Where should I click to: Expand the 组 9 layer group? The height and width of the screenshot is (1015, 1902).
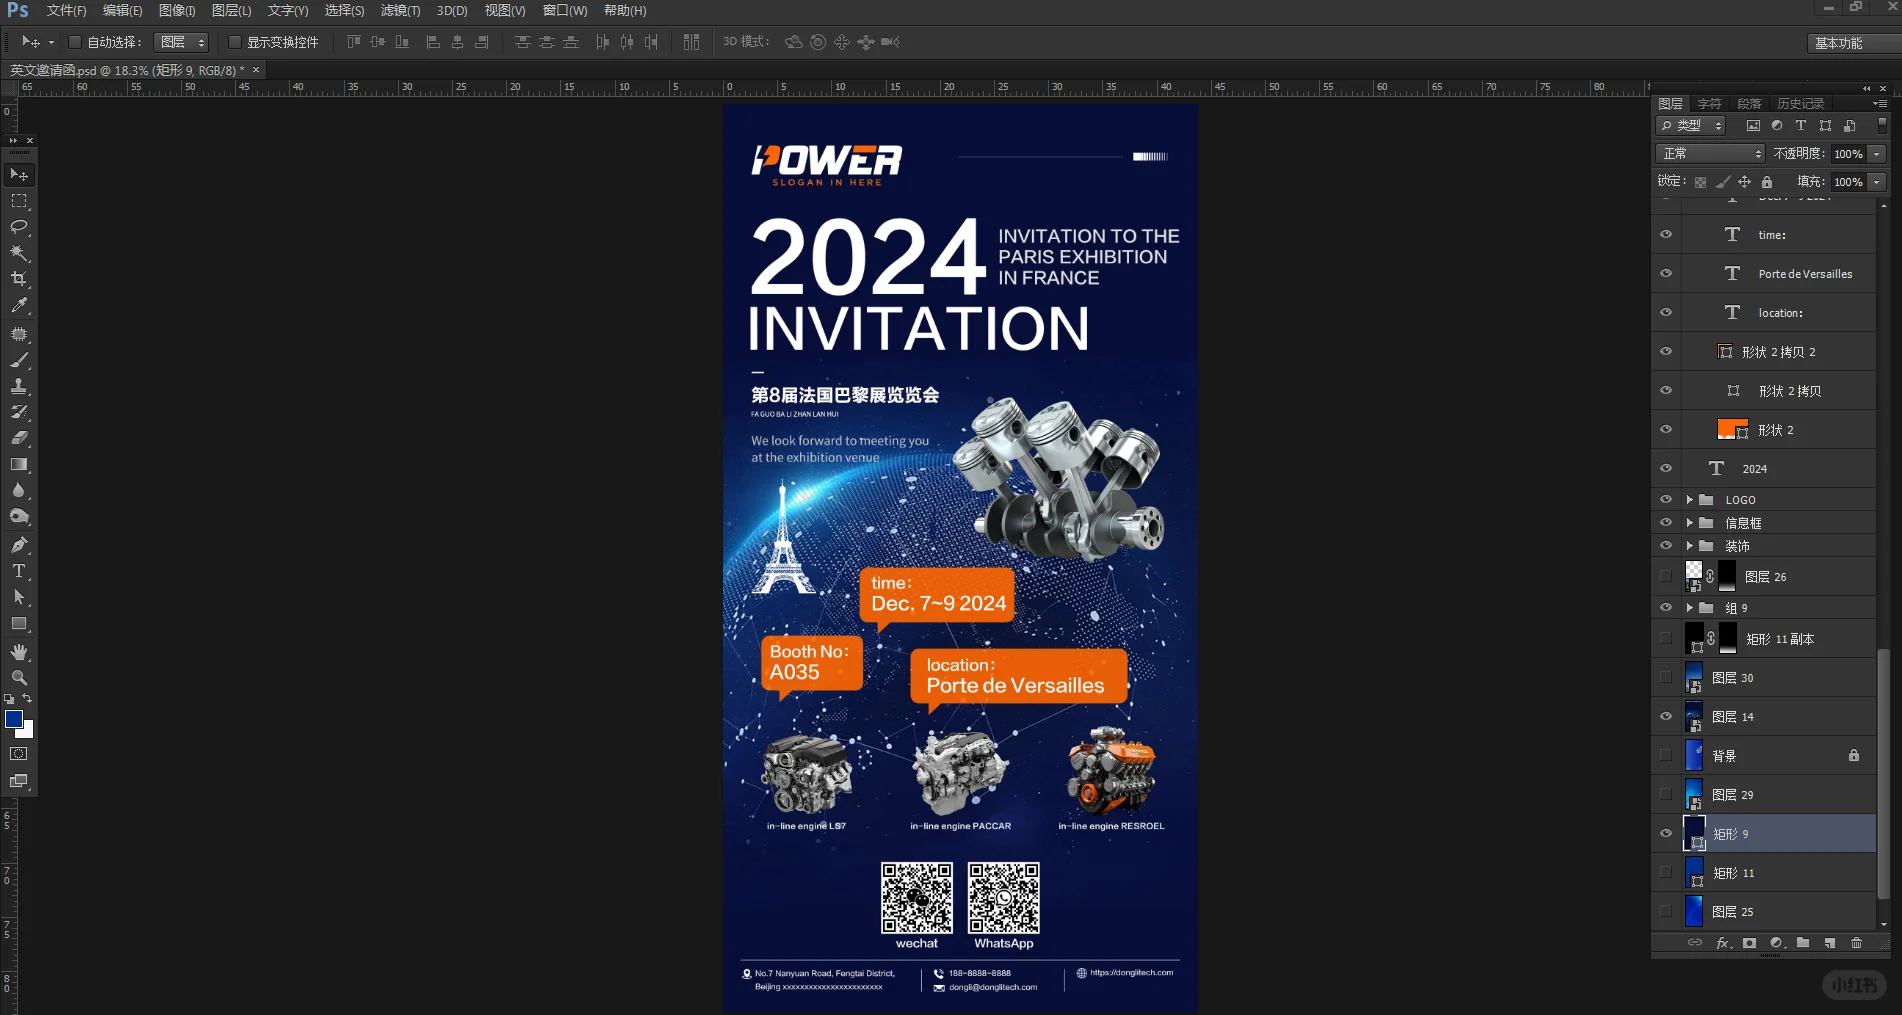1690,608
